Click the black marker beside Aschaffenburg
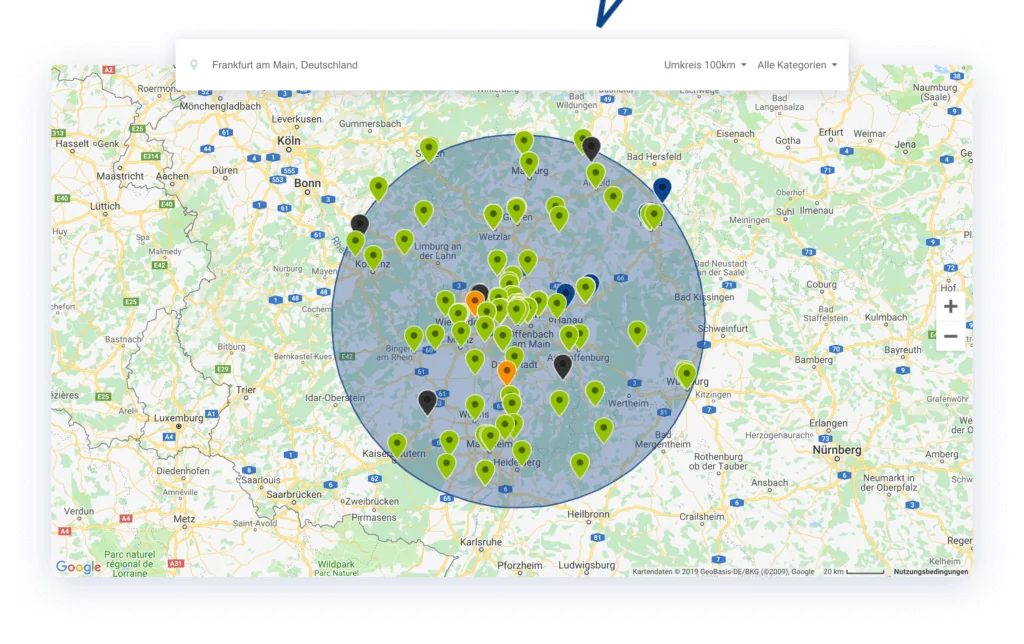This screenshot has height=644, width=1024. pos(563,365)
